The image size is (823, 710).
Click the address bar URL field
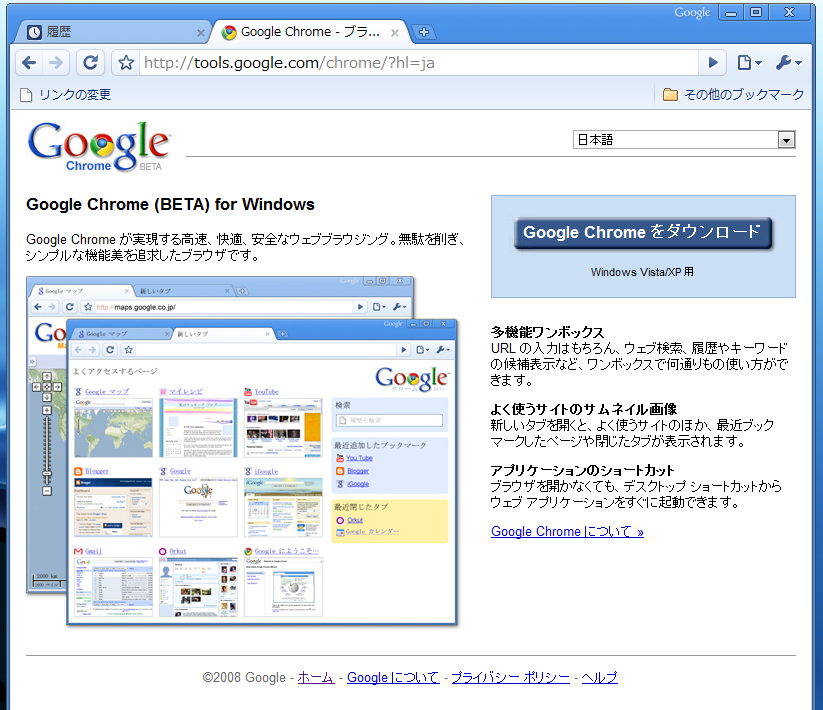[418, 63]
